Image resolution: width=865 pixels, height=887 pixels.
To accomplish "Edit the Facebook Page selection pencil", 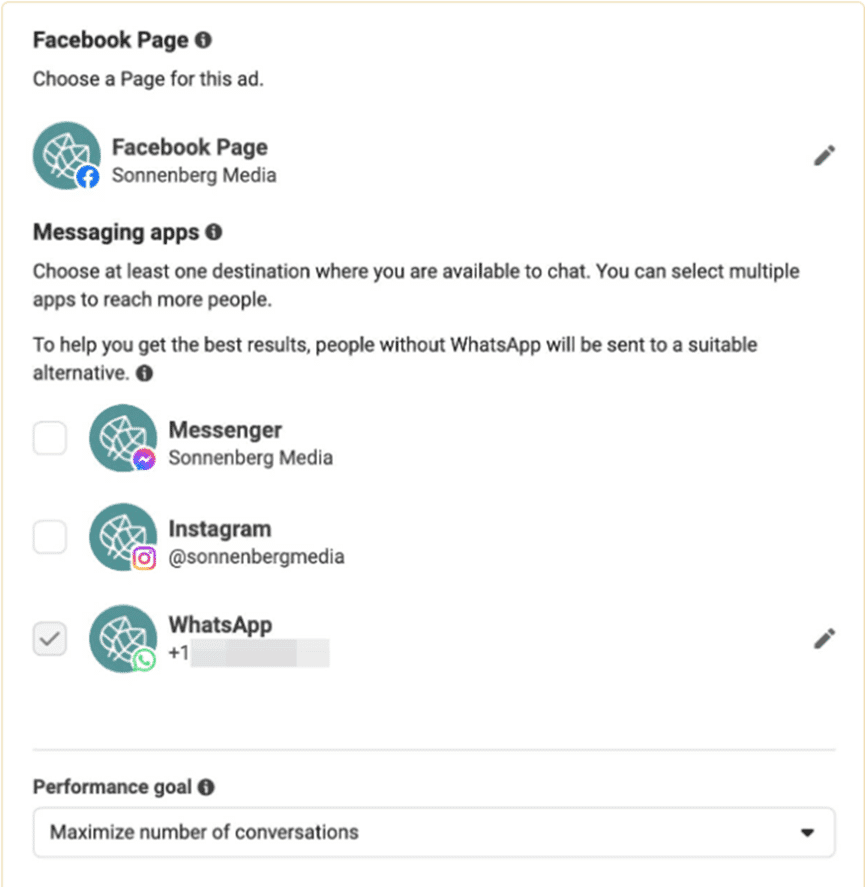I will coord(824,156).
